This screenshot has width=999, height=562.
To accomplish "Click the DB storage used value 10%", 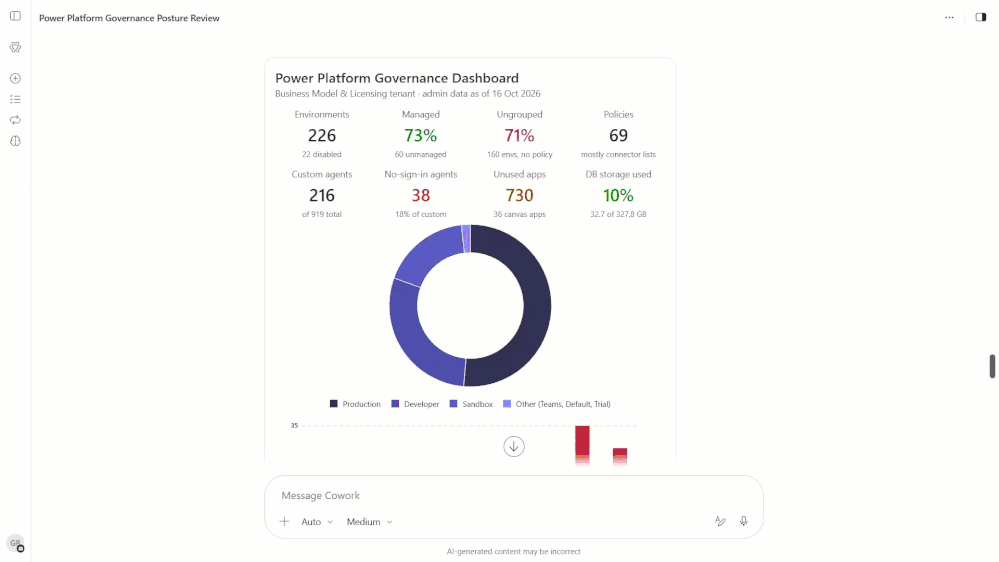I will (x=618, y=195).
